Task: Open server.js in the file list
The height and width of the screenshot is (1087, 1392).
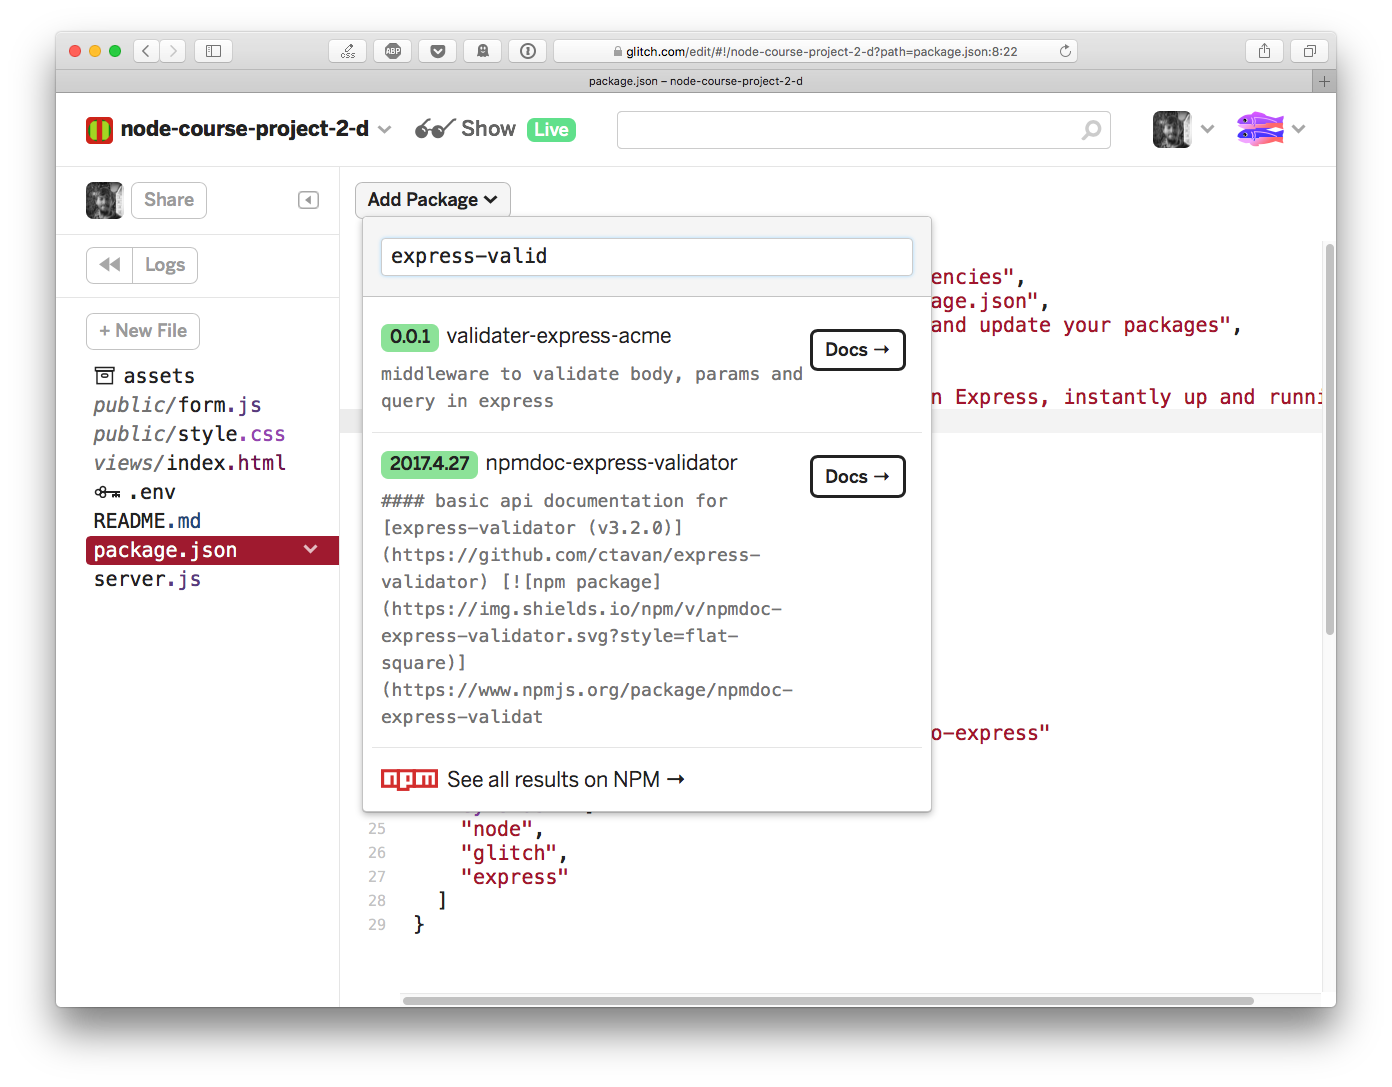Action: (x=147, y=579)
